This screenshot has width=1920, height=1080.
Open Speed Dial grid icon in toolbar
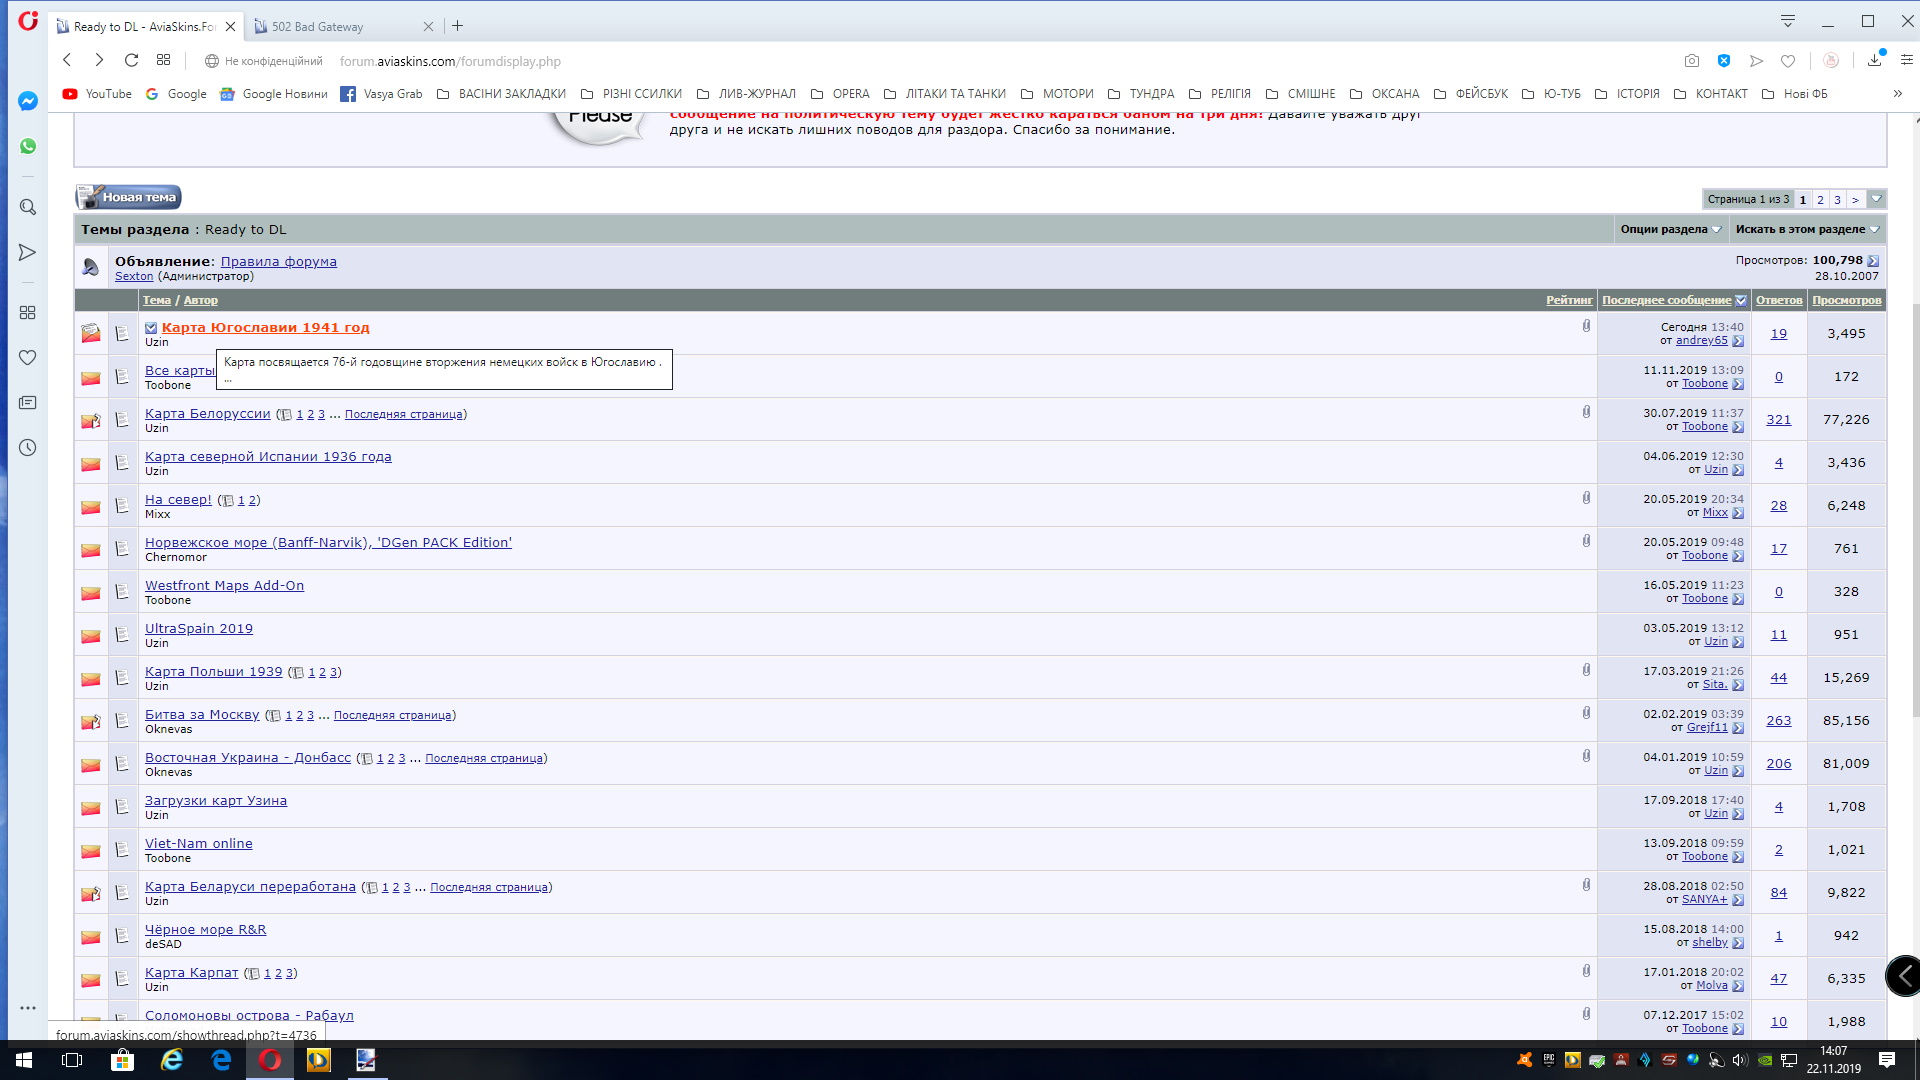tap(164, 61)
